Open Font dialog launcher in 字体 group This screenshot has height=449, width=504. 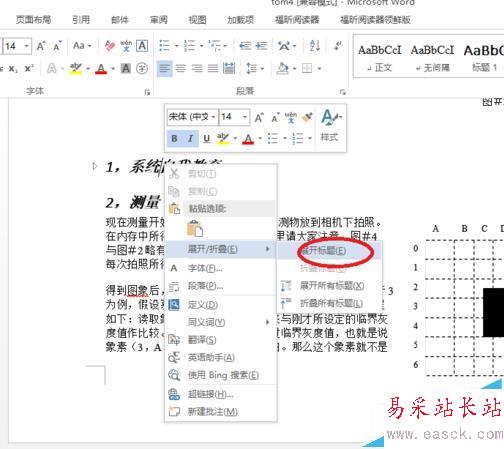pos(147,92)
